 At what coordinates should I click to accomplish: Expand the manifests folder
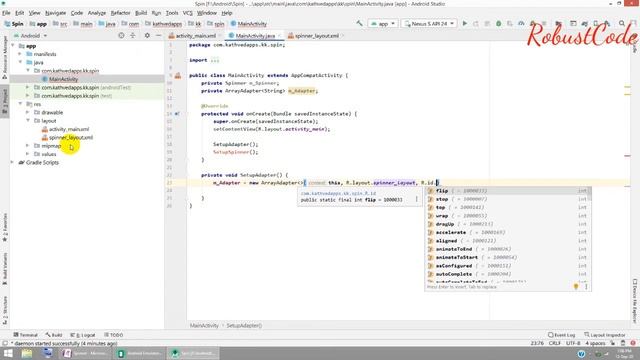coord(20,54)
